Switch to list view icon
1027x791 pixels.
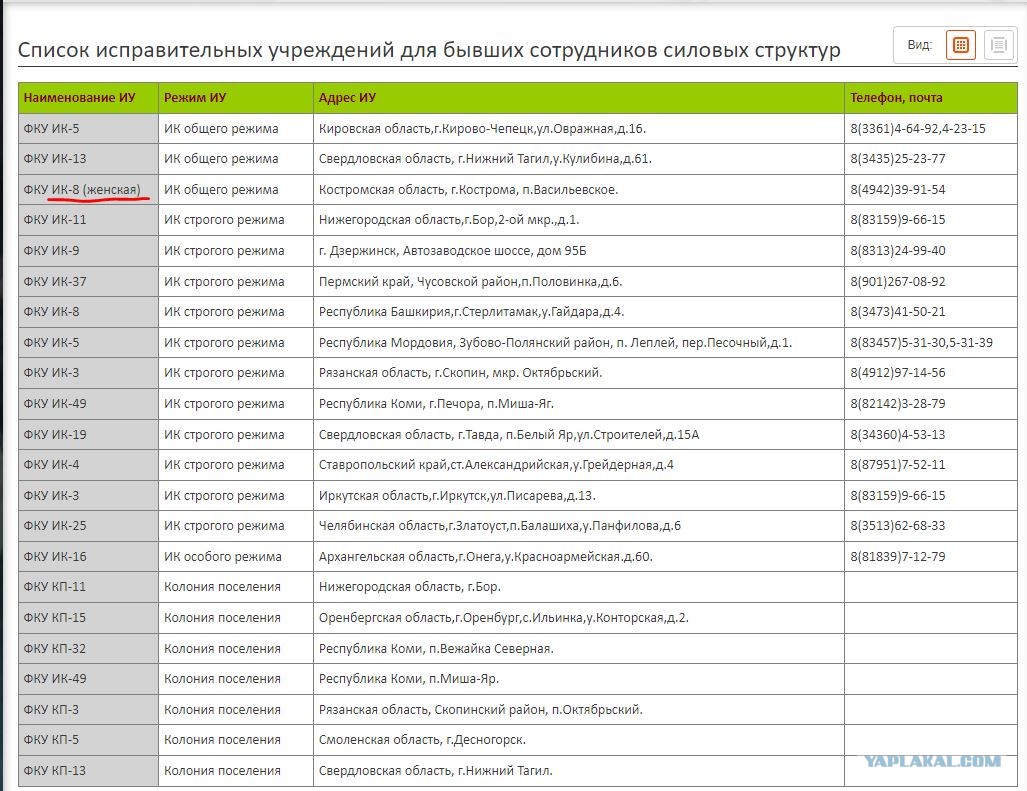[998, 45]
